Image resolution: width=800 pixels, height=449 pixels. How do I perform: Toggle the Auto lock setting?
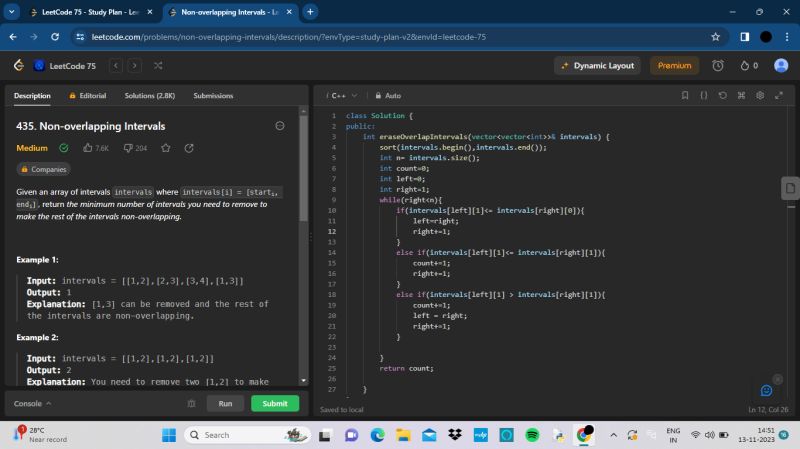[x=388, y=95]
